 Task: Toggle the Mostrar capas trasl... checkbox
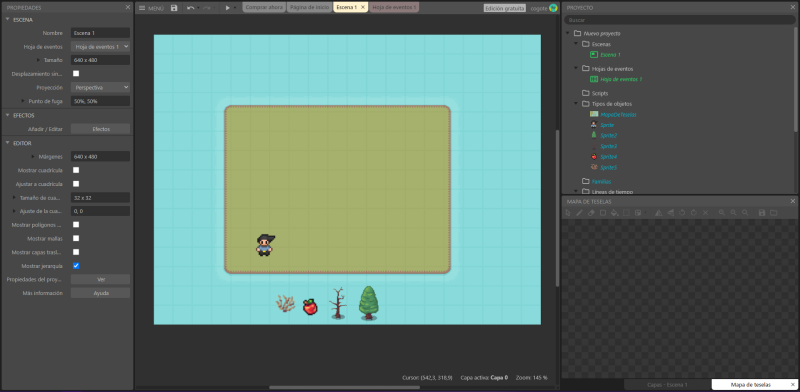76,252
